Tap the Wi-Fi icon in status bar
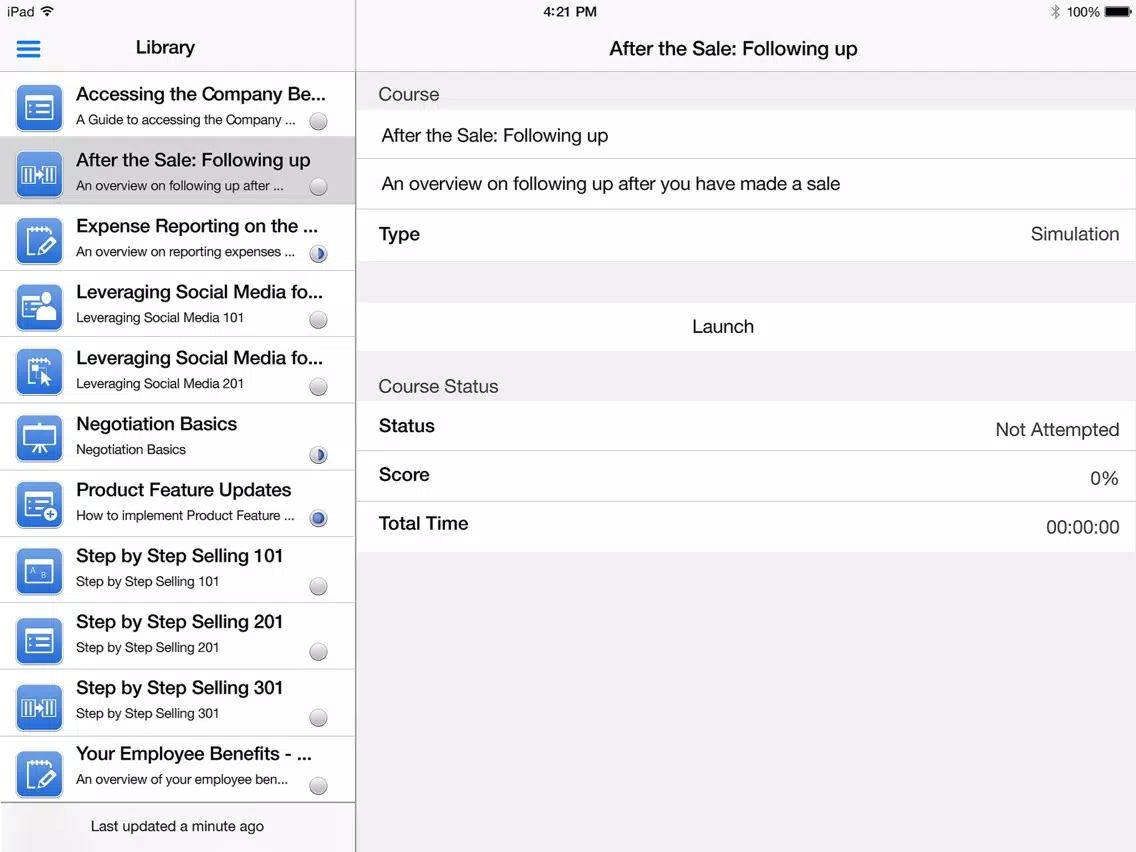Screen dimensions: 1136x852 click(47, 11)
